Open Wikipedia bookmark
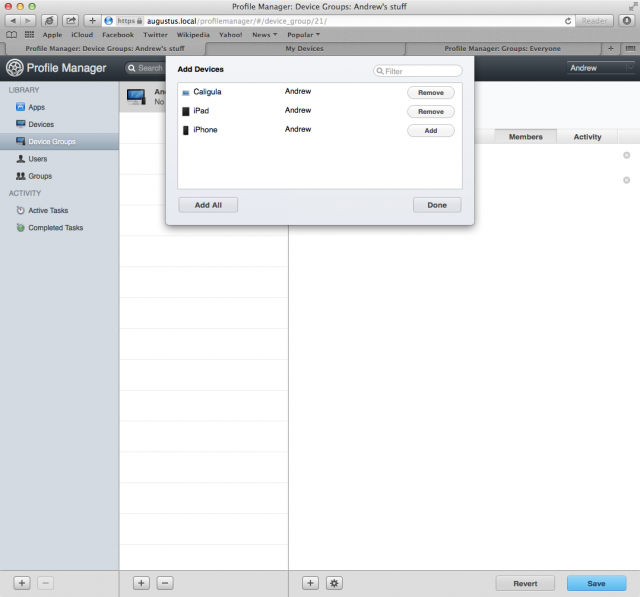 [193, 35]
